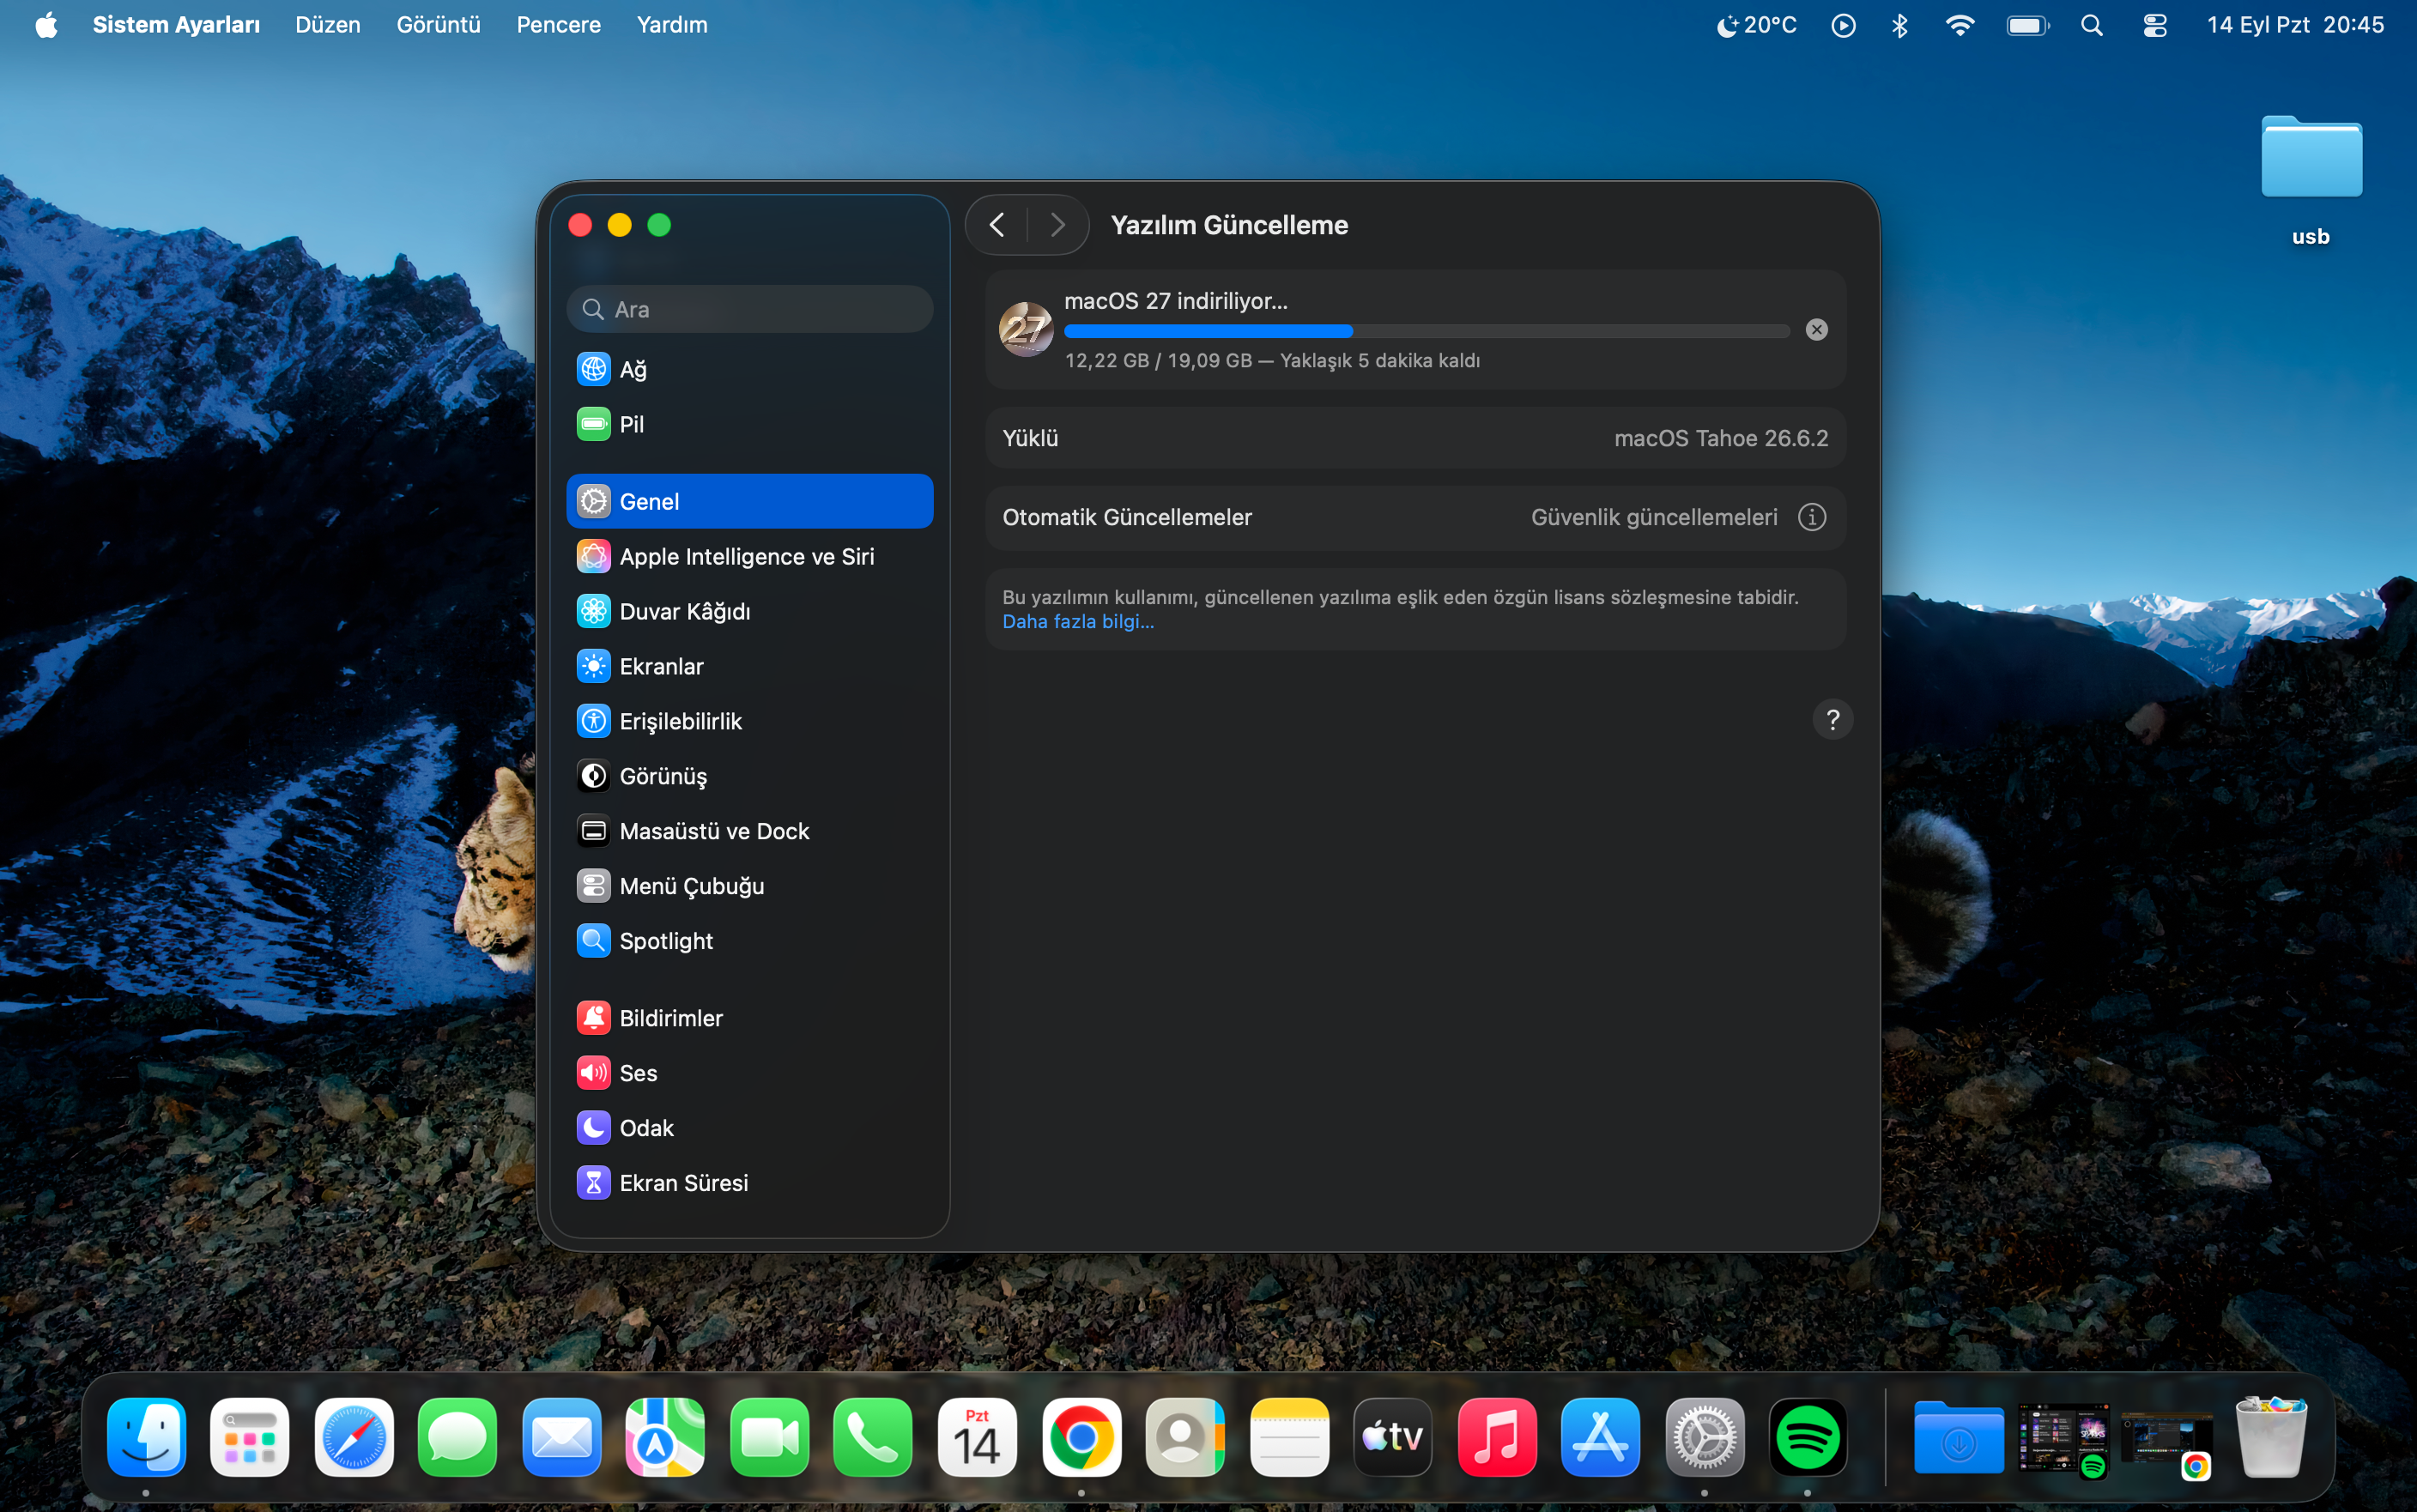Screen dimensions: 2417x1512
Task: Open Calendar from the Dock
Action: [977, 1437]
